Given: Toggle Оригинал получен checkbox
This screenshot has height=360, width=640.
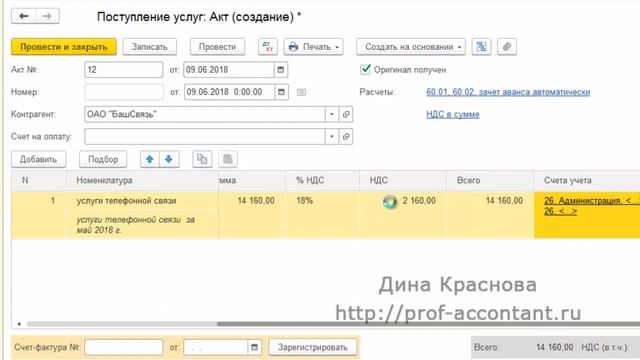Looking at the screenshot, I should pyautogui.click(x=365, y=69).
